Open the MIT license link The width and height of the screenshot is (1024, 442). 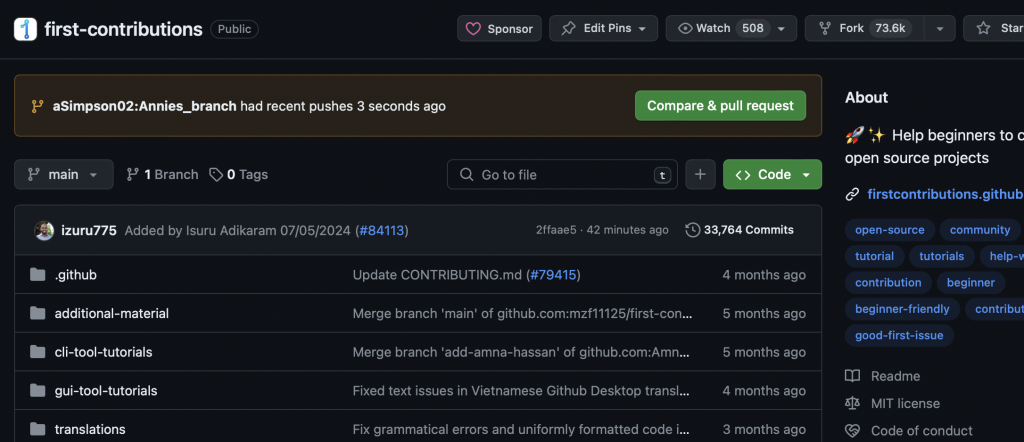pyautogui.click(x=905, y=403)
